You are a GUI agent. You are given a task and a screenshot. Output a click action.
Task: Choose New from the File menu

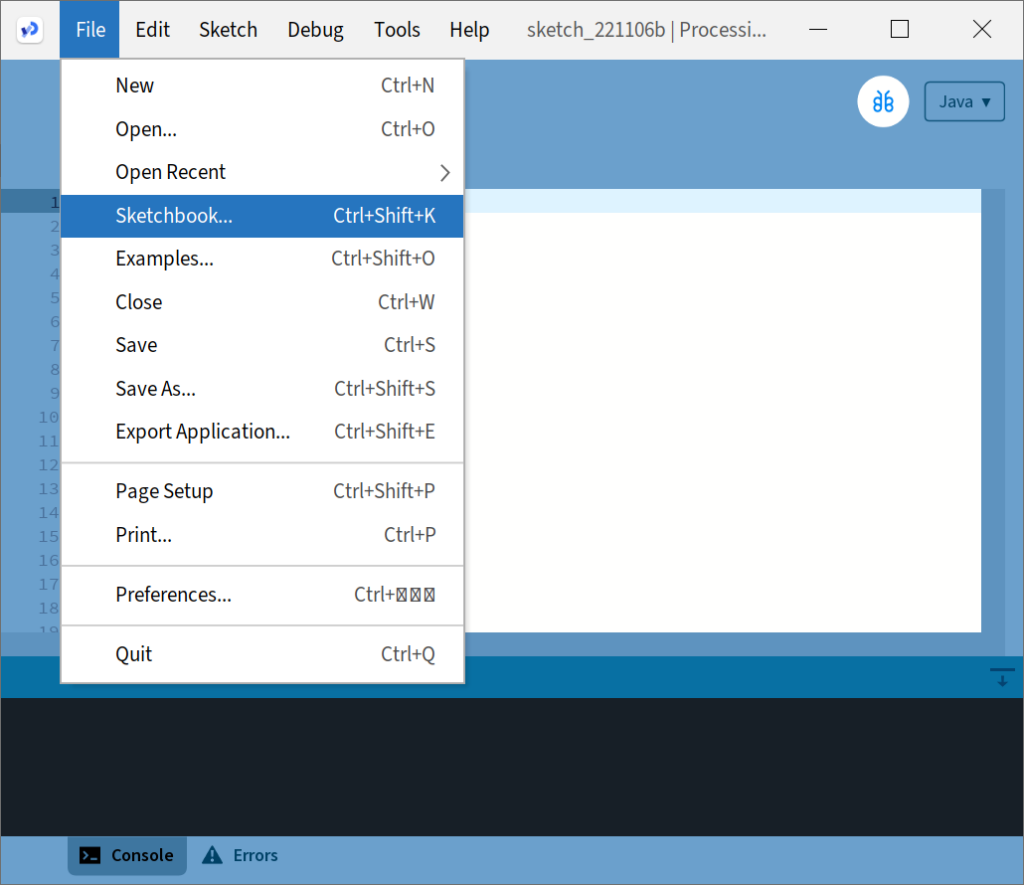tap(262, 86)
